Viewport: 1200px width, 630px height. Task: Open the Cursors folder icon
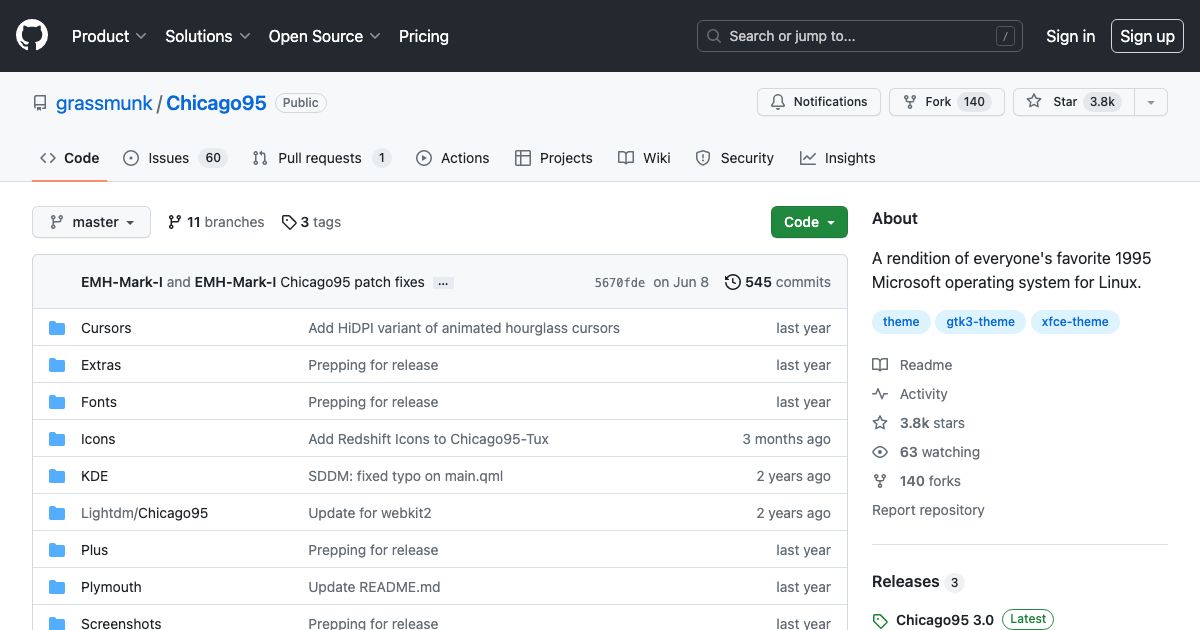[x=57, y=328]
